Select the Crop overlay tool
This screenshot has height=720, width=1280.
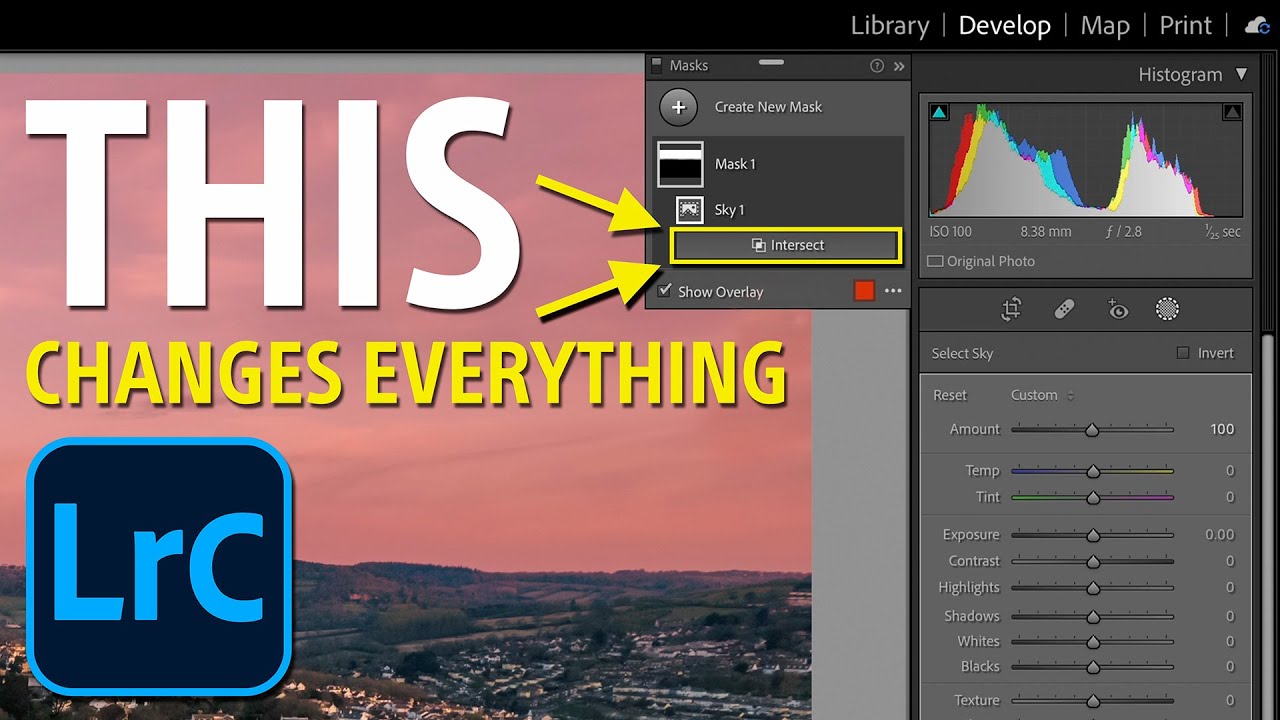[1011, 310]
